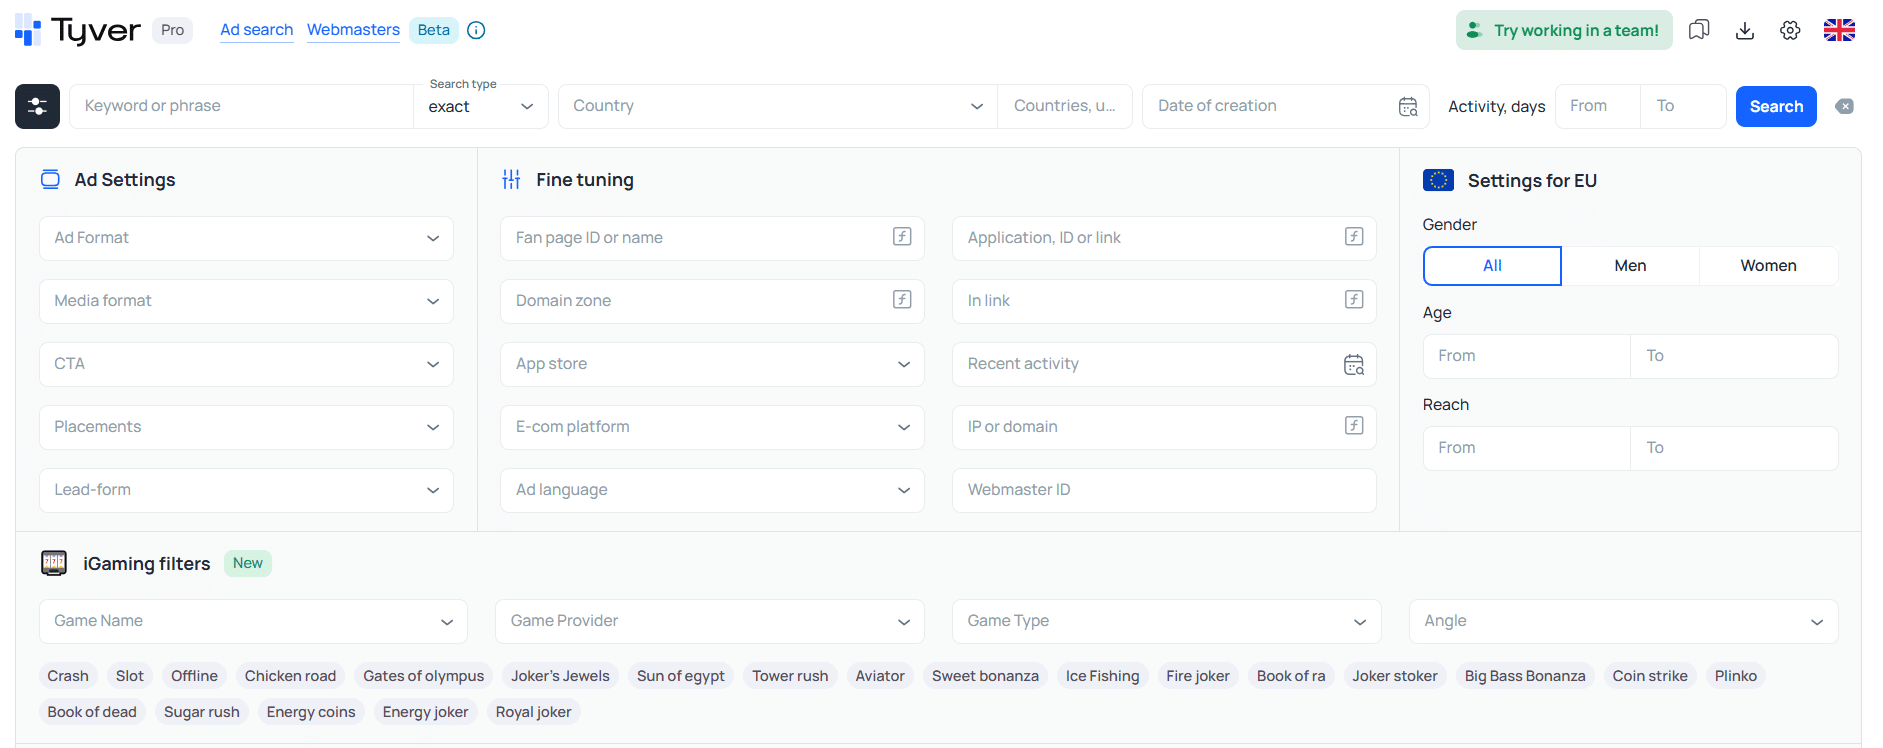Image resolution: width=1883 pixels, height=748 pixels.
Task: Toggle the Crash game tag
Action: pyautogui.click(x=68, y=676)
